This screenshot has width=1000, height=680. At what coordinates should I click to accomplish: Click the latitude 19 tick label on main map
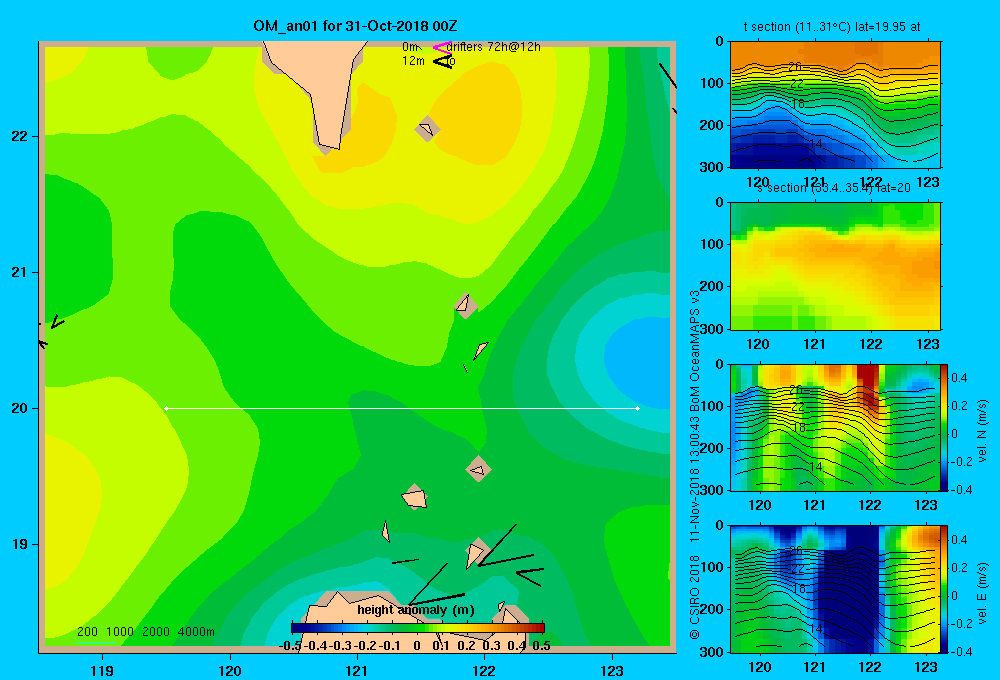click(x=20, y=544)
